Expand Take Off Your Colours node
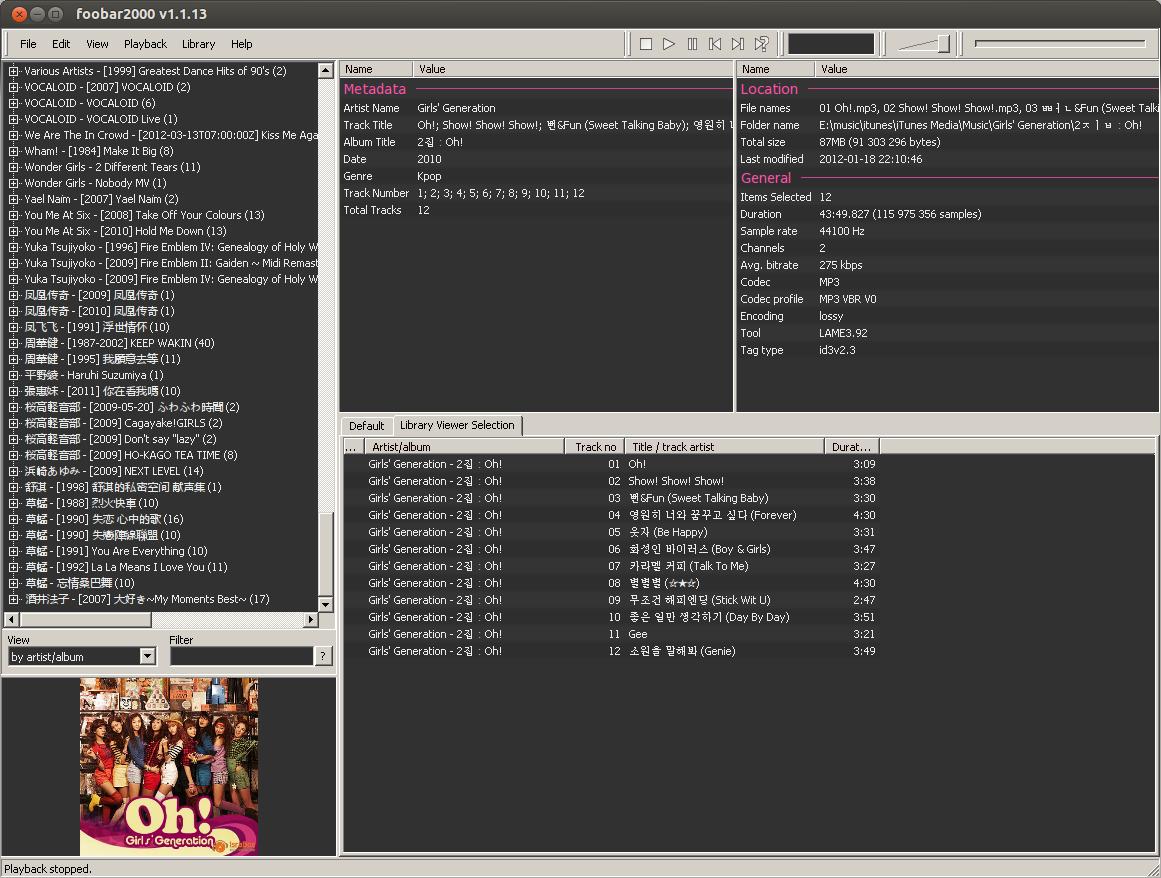The width and height of the screenshot is (1161, 878). click(13, 215)
